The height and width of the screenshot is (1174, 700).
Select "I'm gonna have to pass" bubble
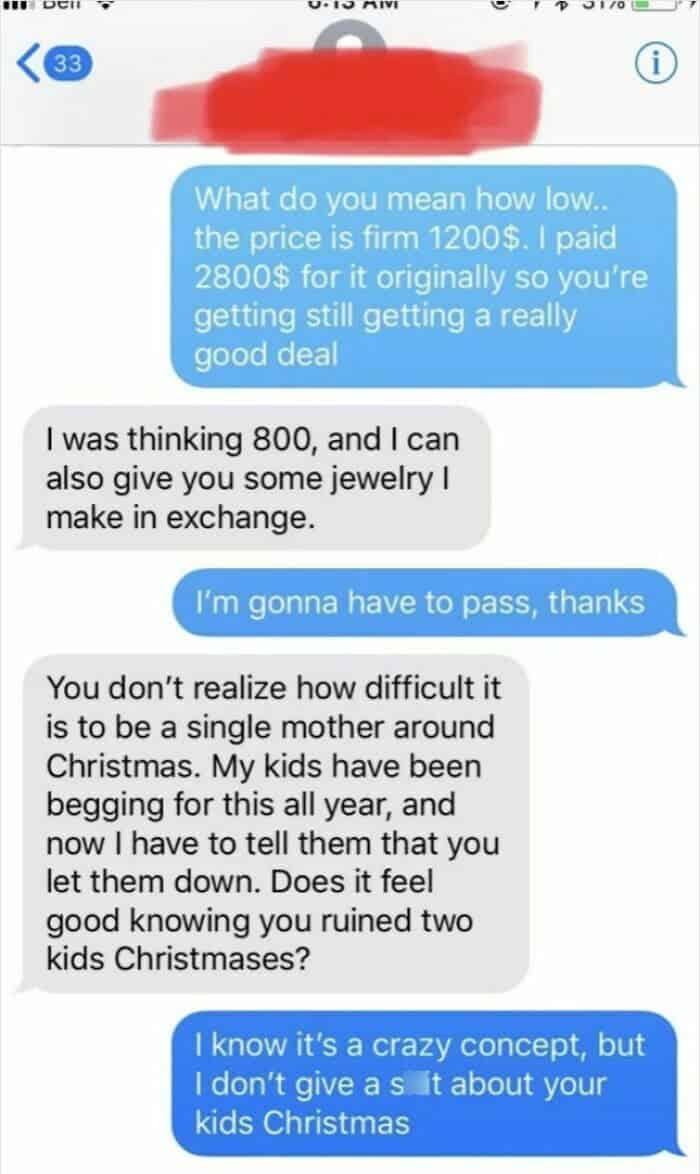coord(426,602)
